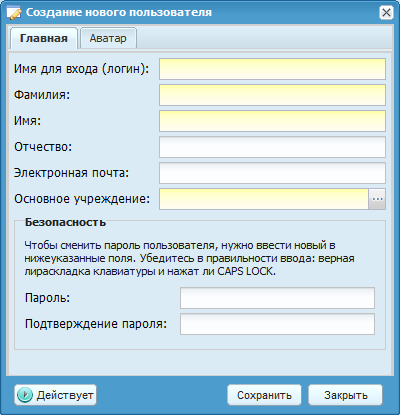The image size is (400, 415).
Task: Focus the Фамилия input field
Action: pyautogui.click(x=272, y=95)
